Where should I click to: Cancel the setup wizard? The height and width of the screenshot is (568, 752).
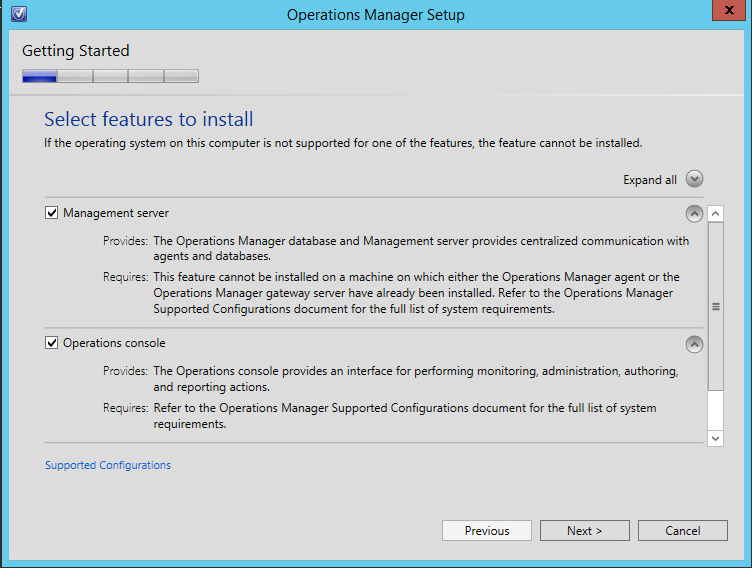[x=682, y=531]
